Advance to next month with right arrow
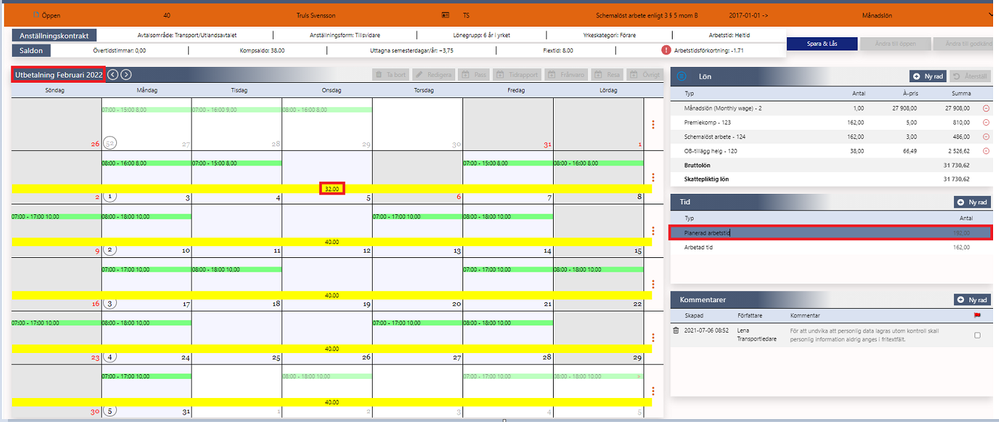 coord(126,75)
